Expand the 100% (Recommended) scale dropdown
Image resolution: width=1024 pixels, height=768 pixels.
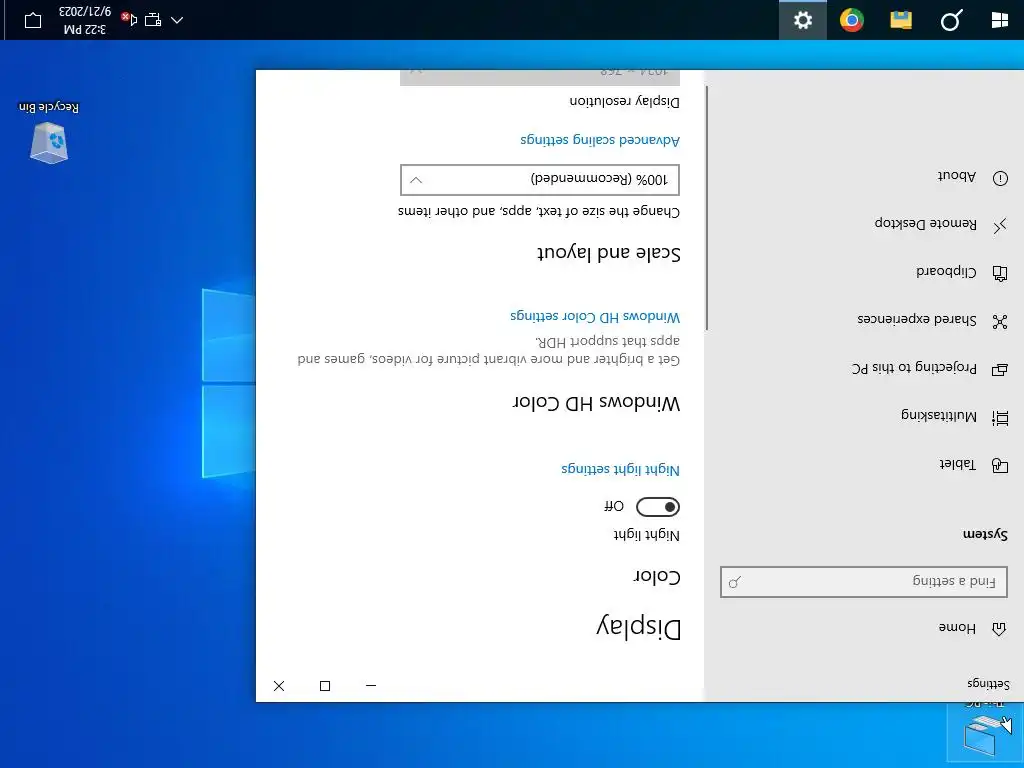tap(540, 180)
